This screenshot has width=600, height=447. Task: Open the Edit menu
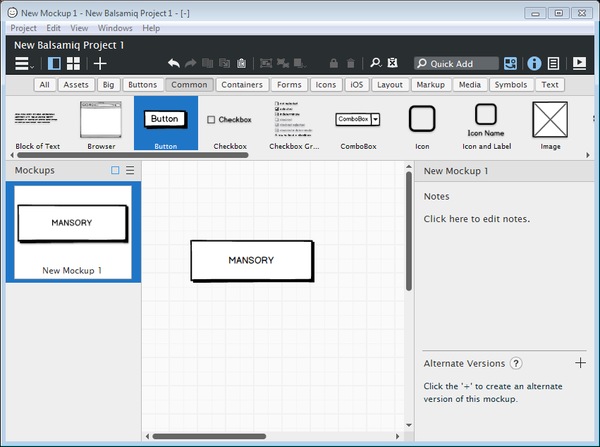click(x=53, y=28)
